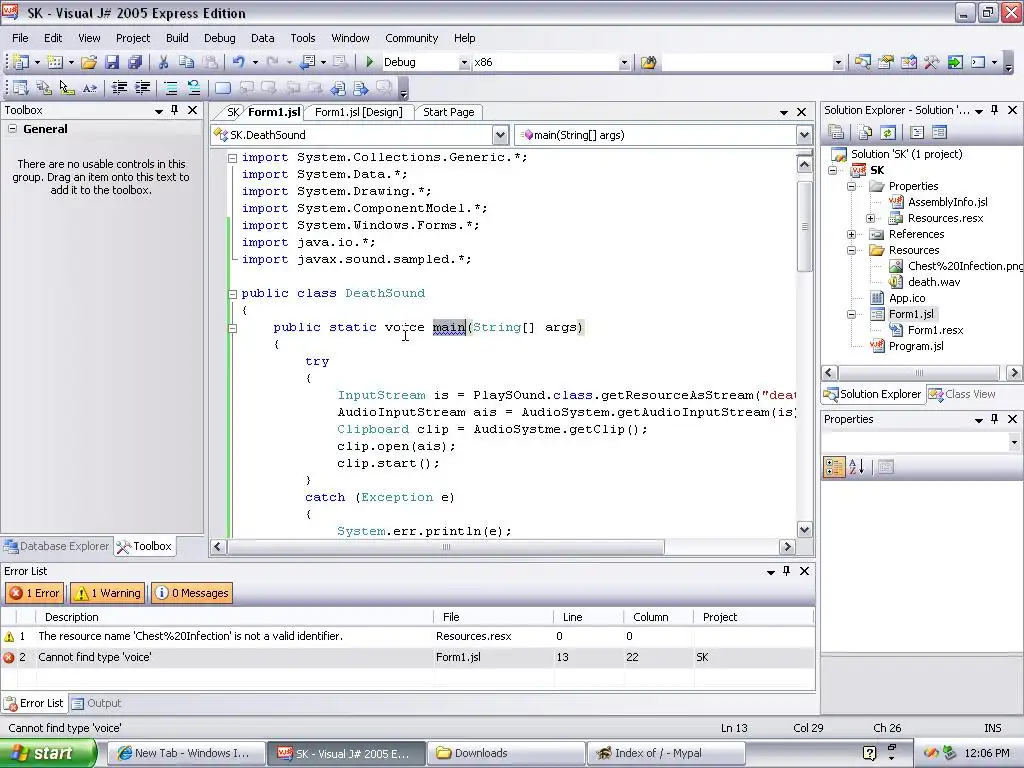Collapse the General group in Toolbox

click(x=12, y=129)
